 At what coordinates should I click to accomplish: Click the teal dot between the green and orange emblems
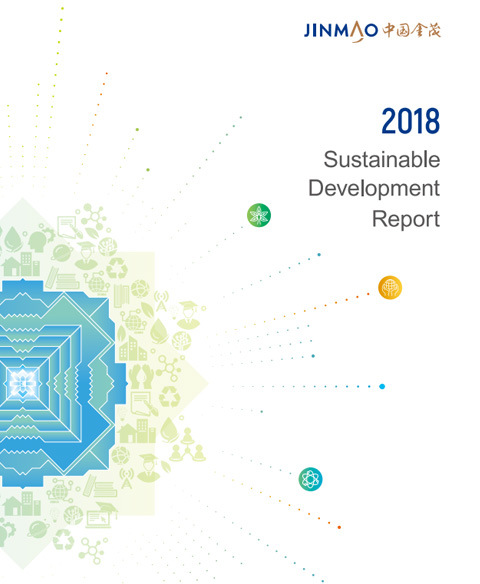319,255
